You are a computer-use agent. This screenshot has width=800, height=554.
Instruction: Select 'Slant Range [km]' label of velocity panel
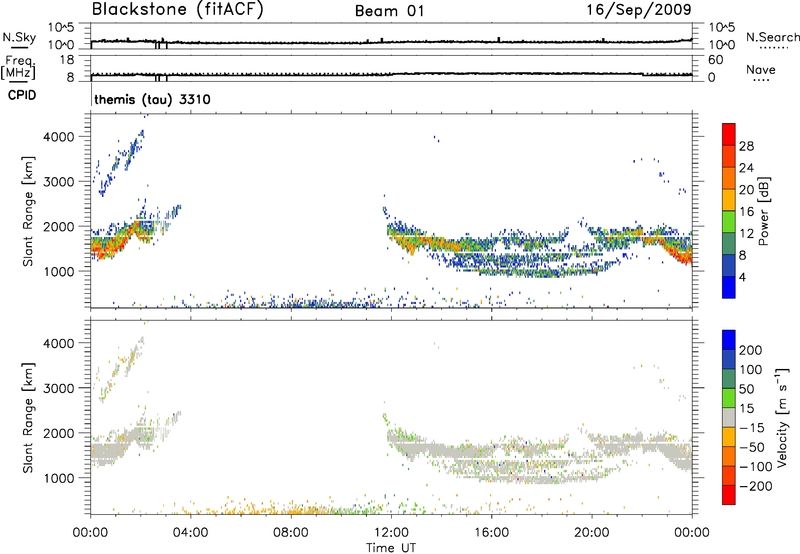28,418
